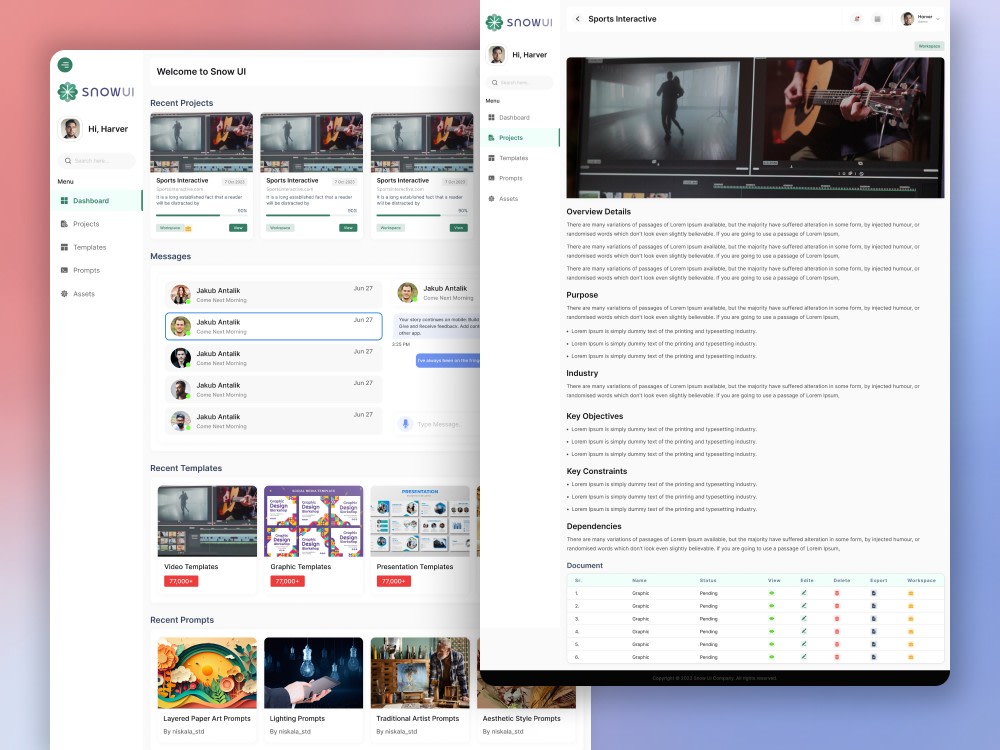The image size is (1000, 750).
Task: Select Dashboard in the dashboard window menu
Action: click(x=96, y=200)
